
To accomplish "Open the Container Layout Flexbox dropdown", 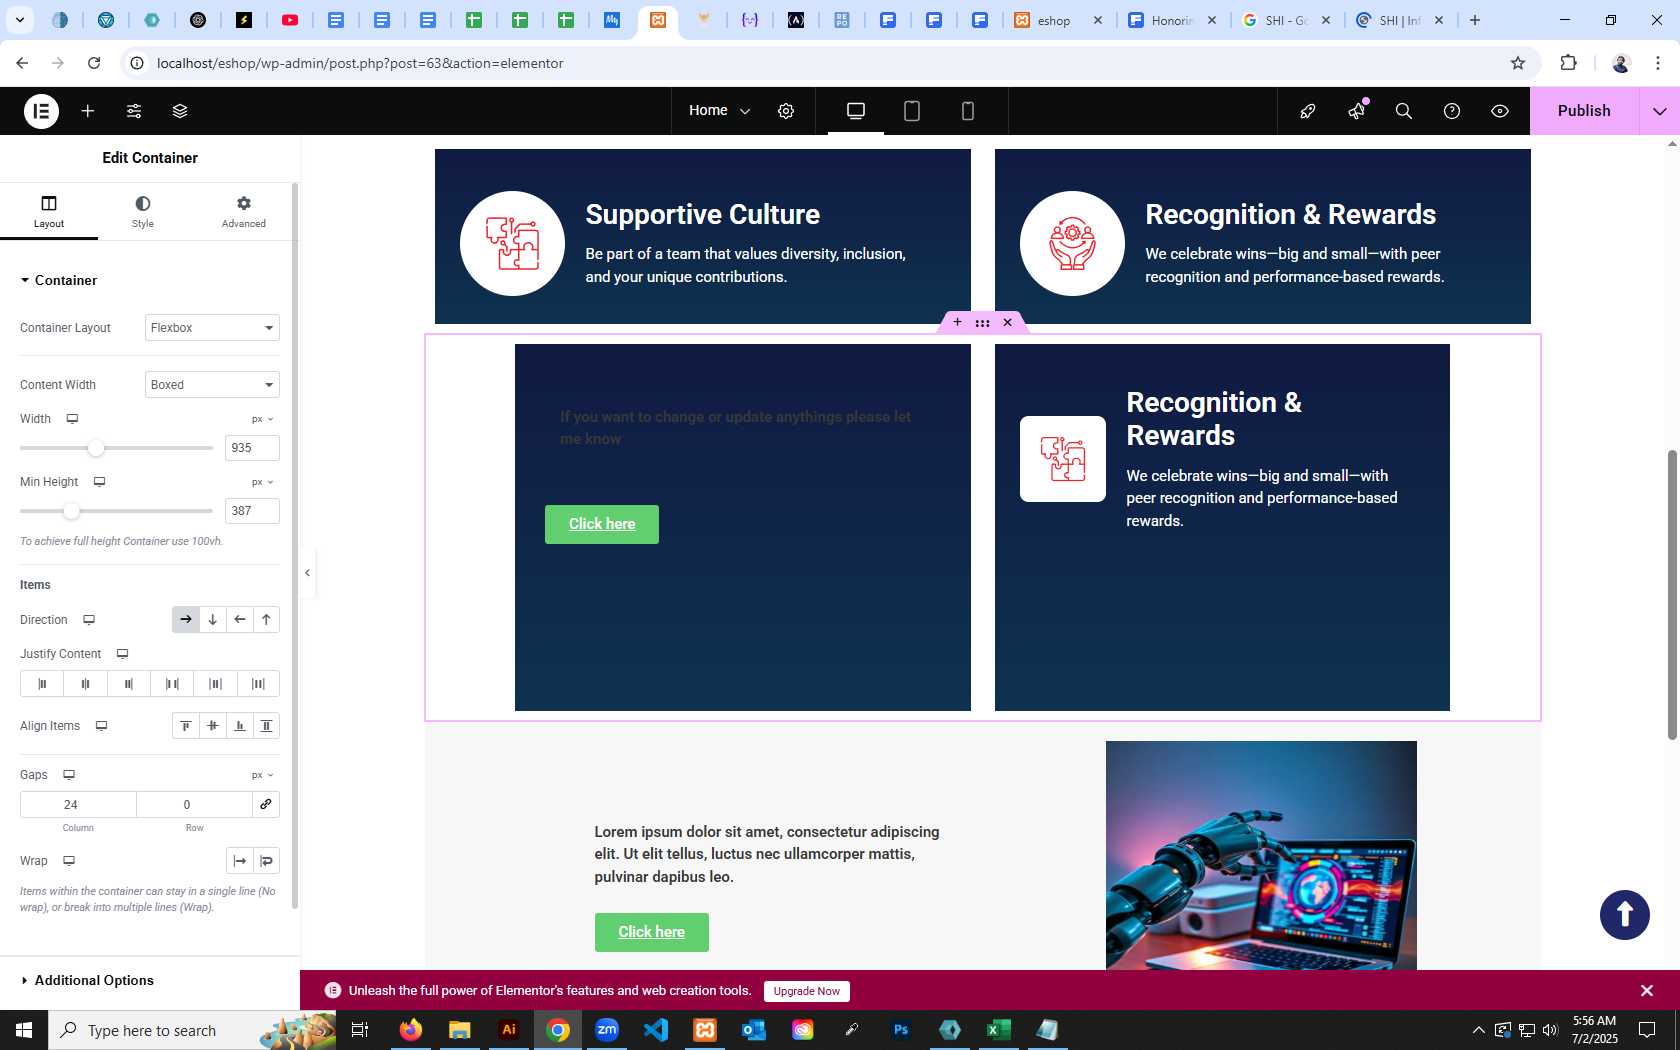I will tap(212, 328).
